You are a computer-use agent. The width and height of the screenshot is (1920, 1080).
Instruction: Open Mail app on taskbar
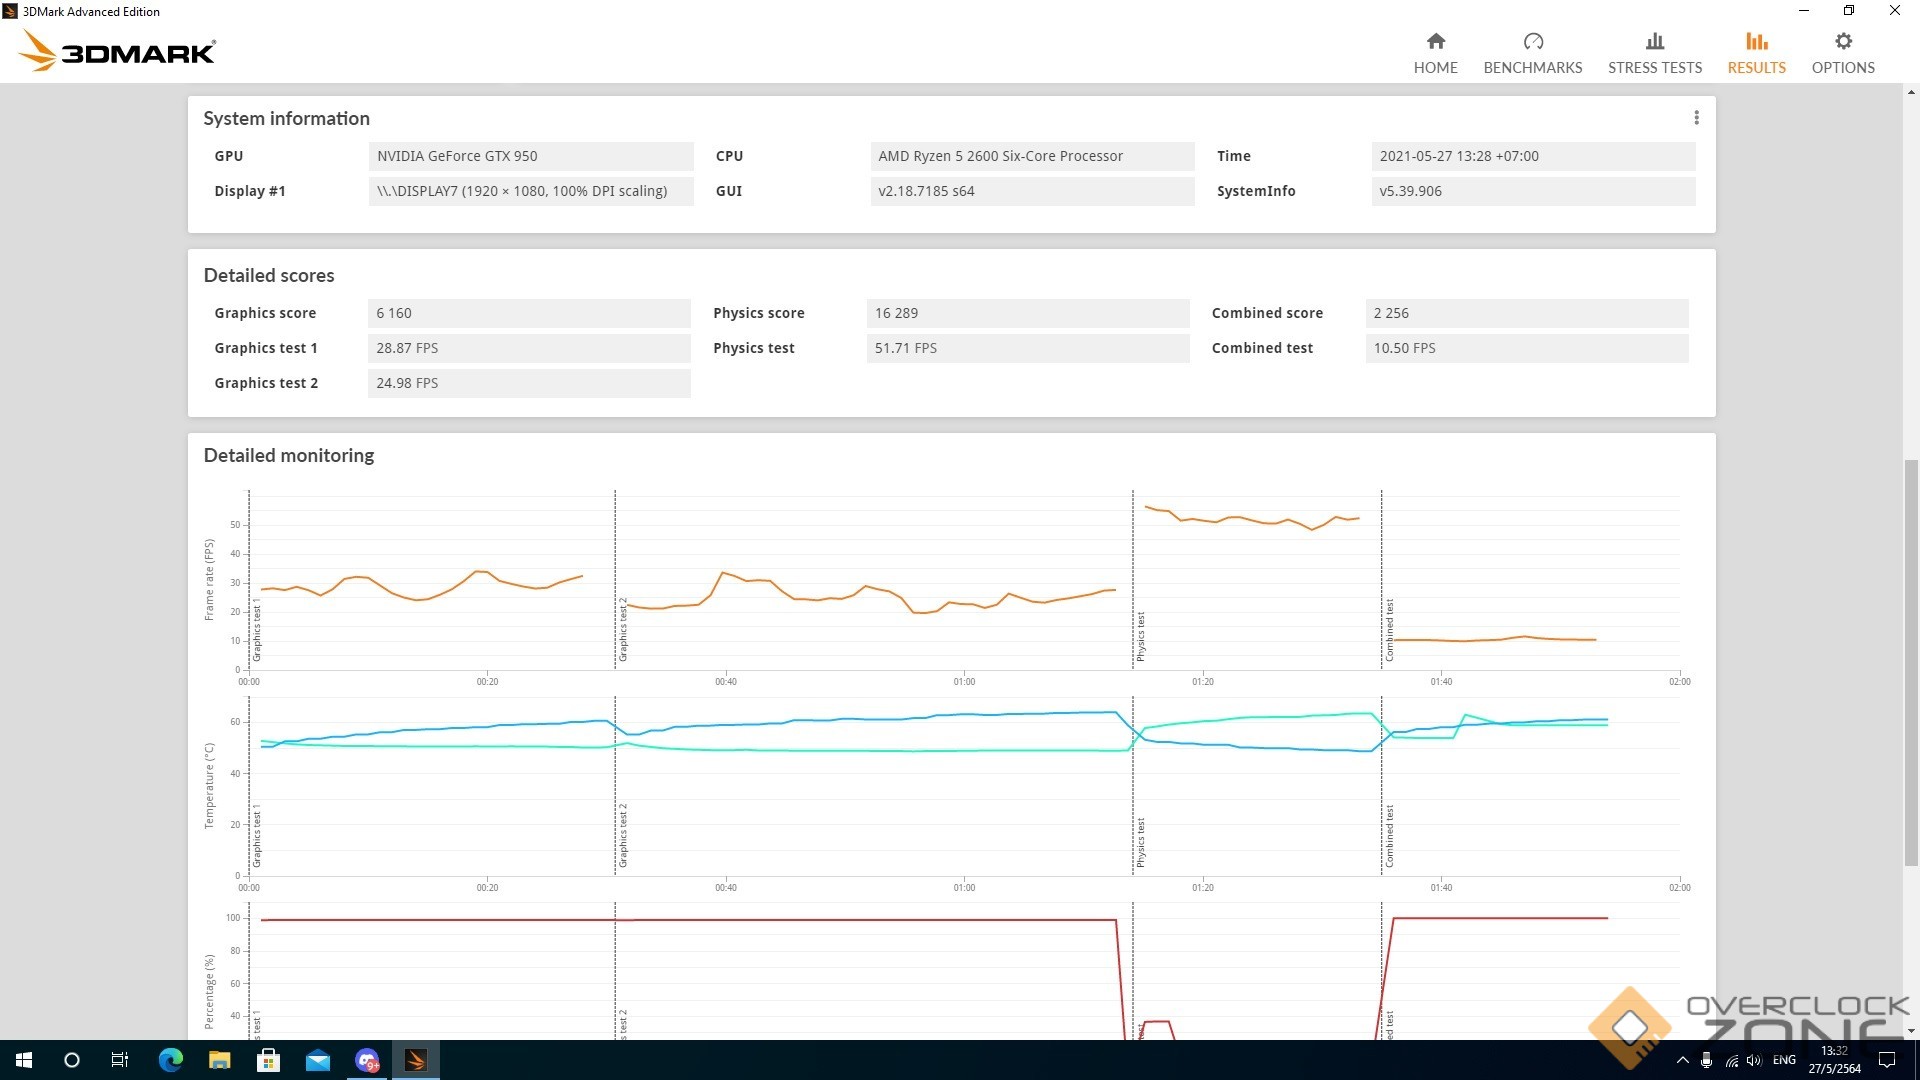[317, 1060]
